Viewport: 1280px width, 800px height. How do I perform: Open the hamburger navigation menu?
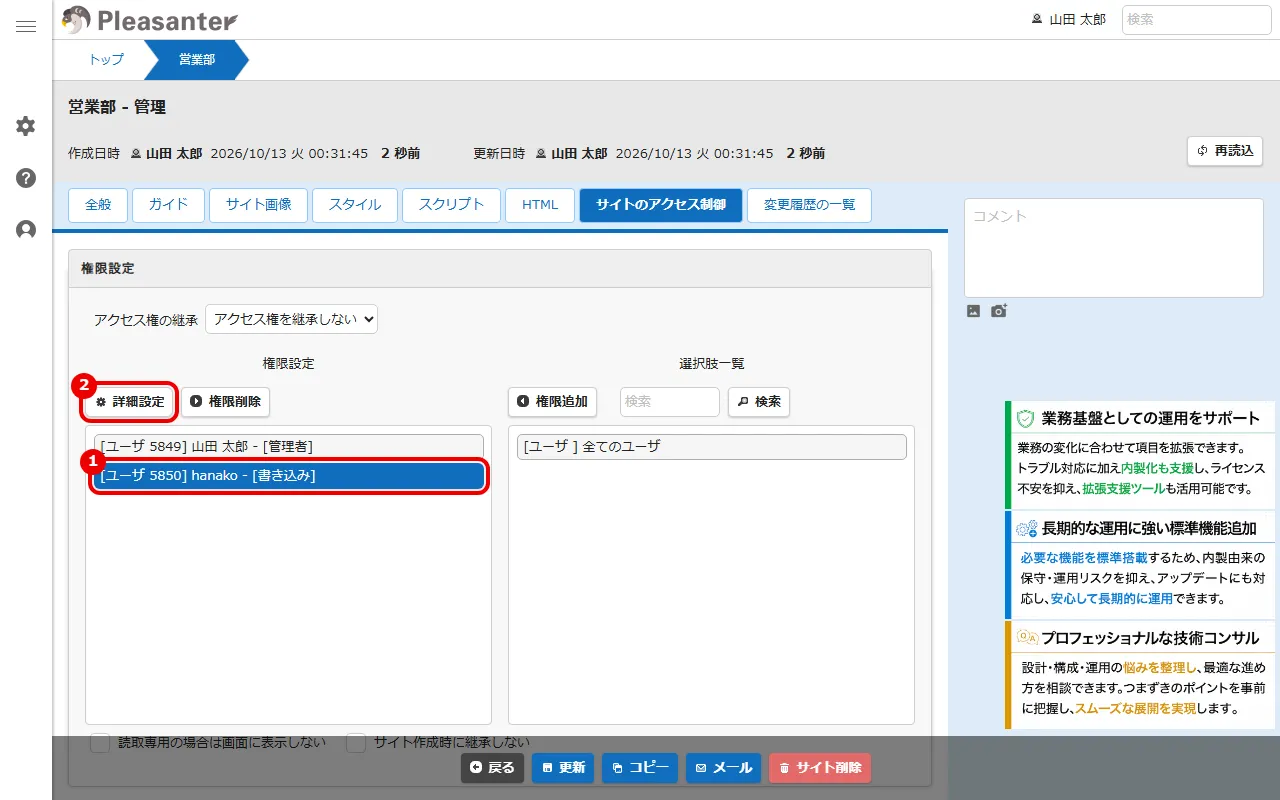coord(26,27)
